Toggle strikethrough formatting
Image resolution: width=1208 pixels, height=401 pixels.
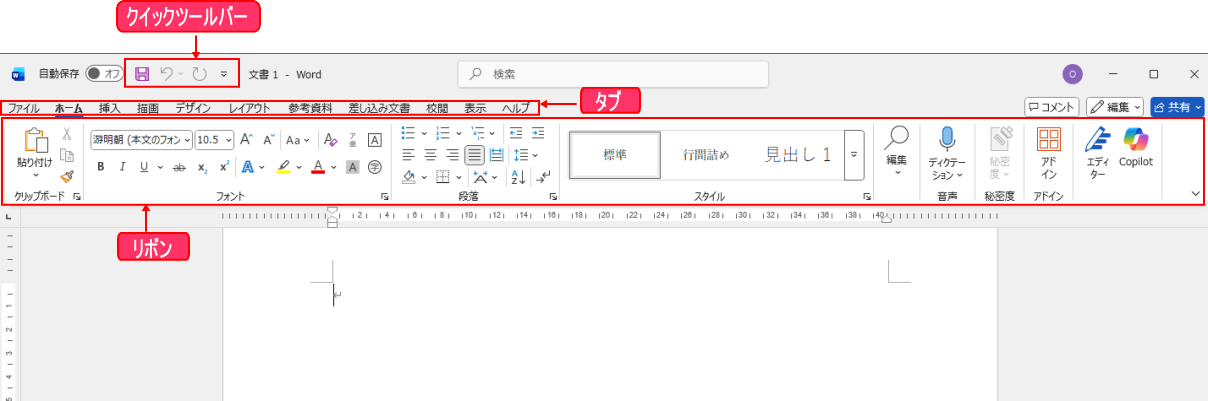[x=179, y=167]
